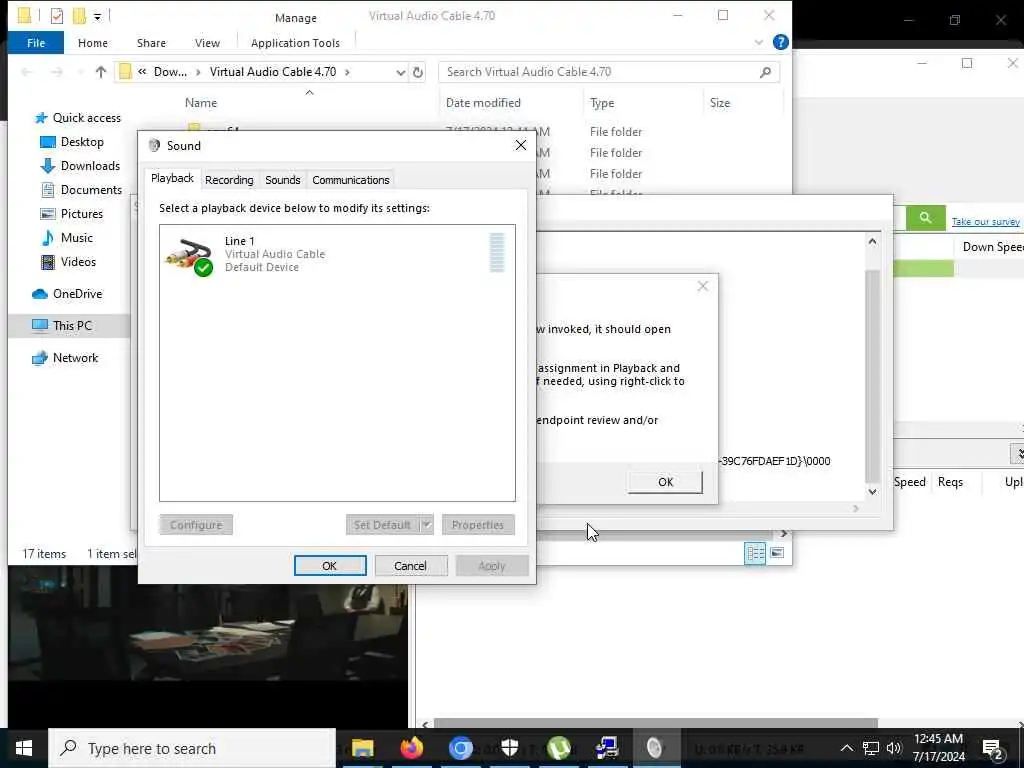
Task: Open Application Tools ribbon tab
Action: (295, 42)
